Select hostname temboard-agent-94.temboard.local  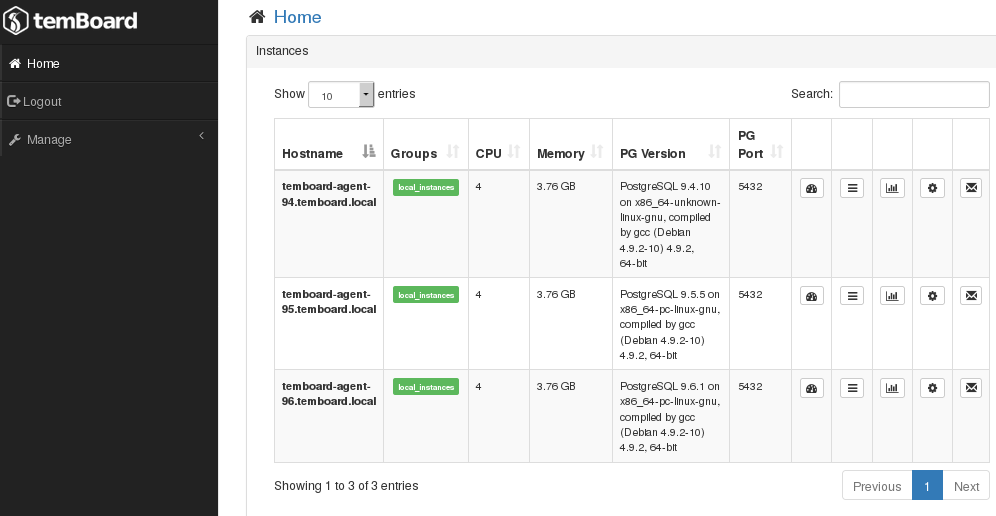[x=329, y=194]
